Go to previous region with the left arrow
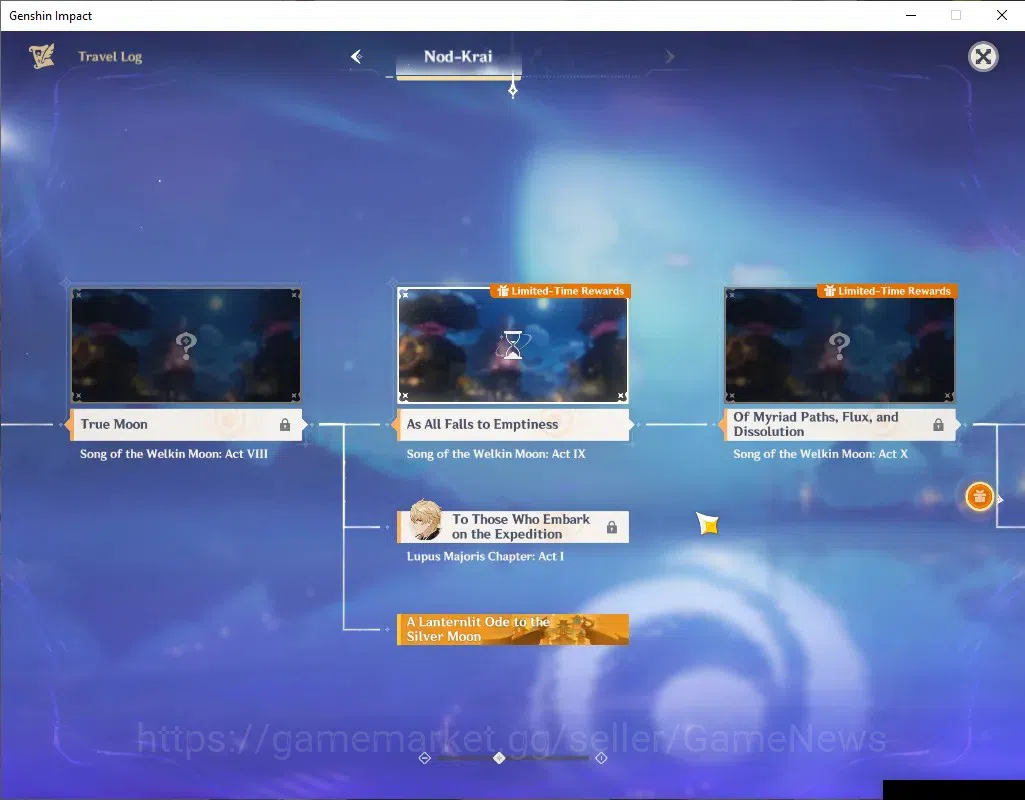Screen dimensions: 1025x800 point(356,56)
